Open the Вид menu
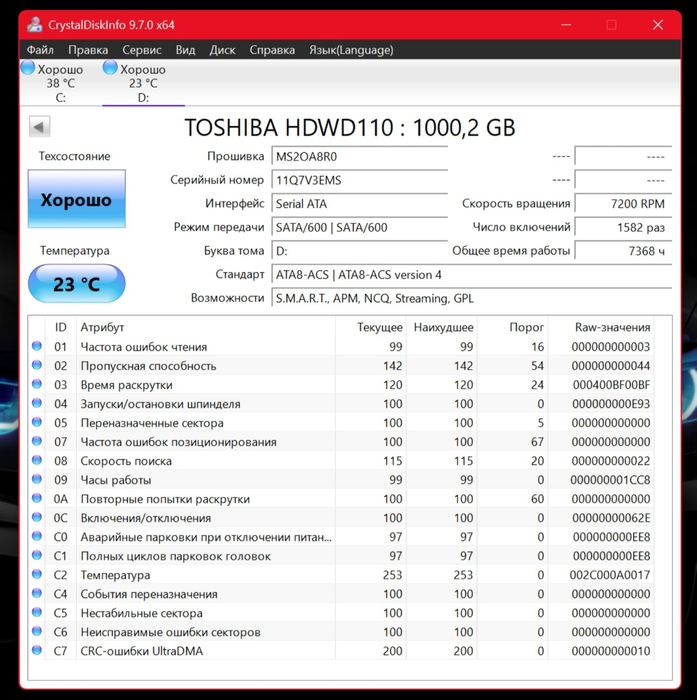697x700 pixels. coord(185,50)
